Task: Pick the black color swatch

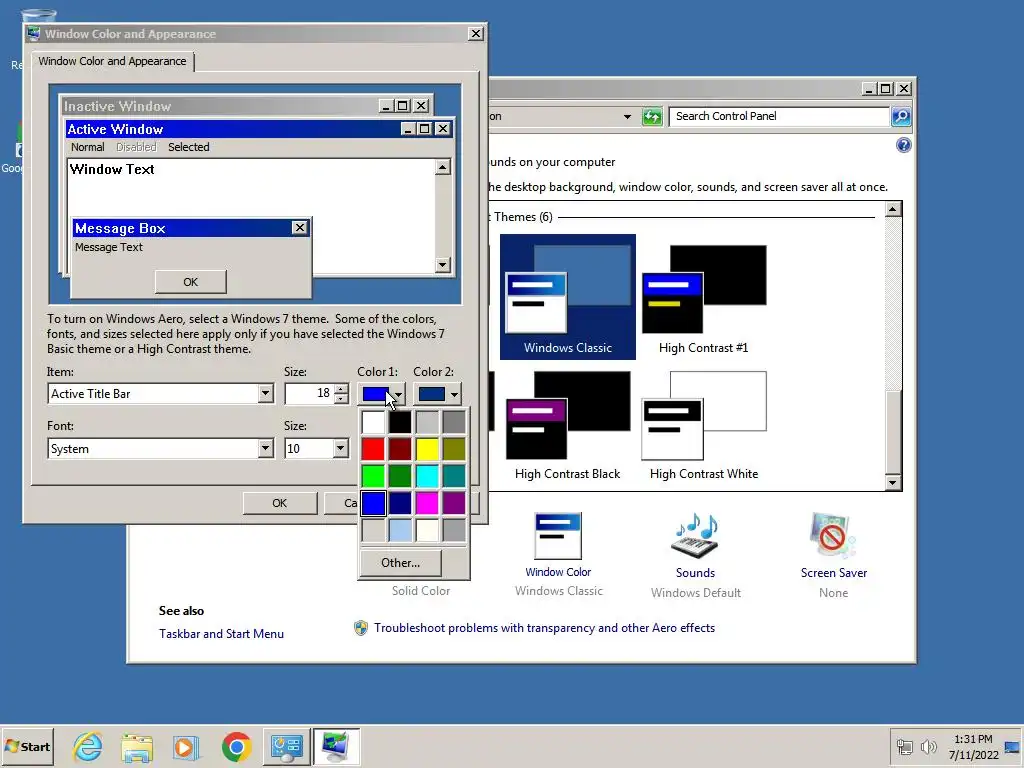Action: pyautogui.click(x=400, y=422)
